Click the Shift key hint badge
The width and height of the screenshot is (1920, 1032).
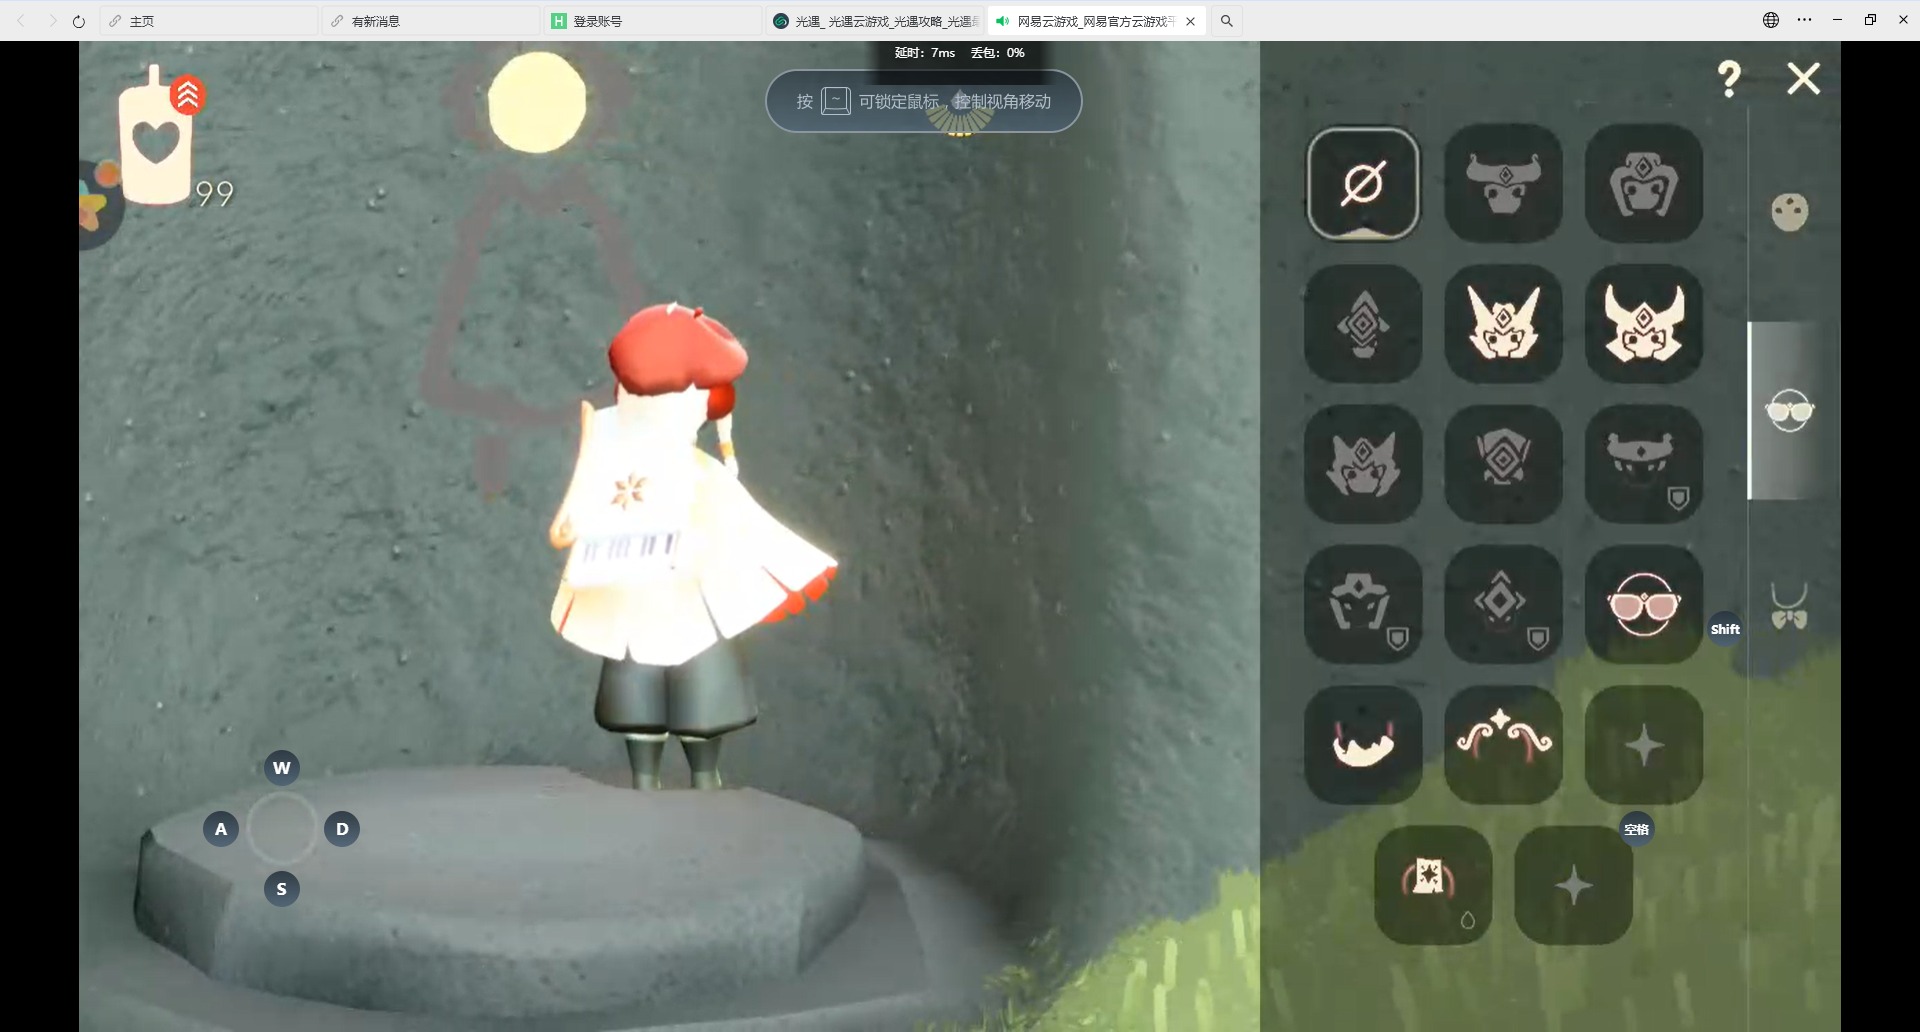coord(1725,629)
